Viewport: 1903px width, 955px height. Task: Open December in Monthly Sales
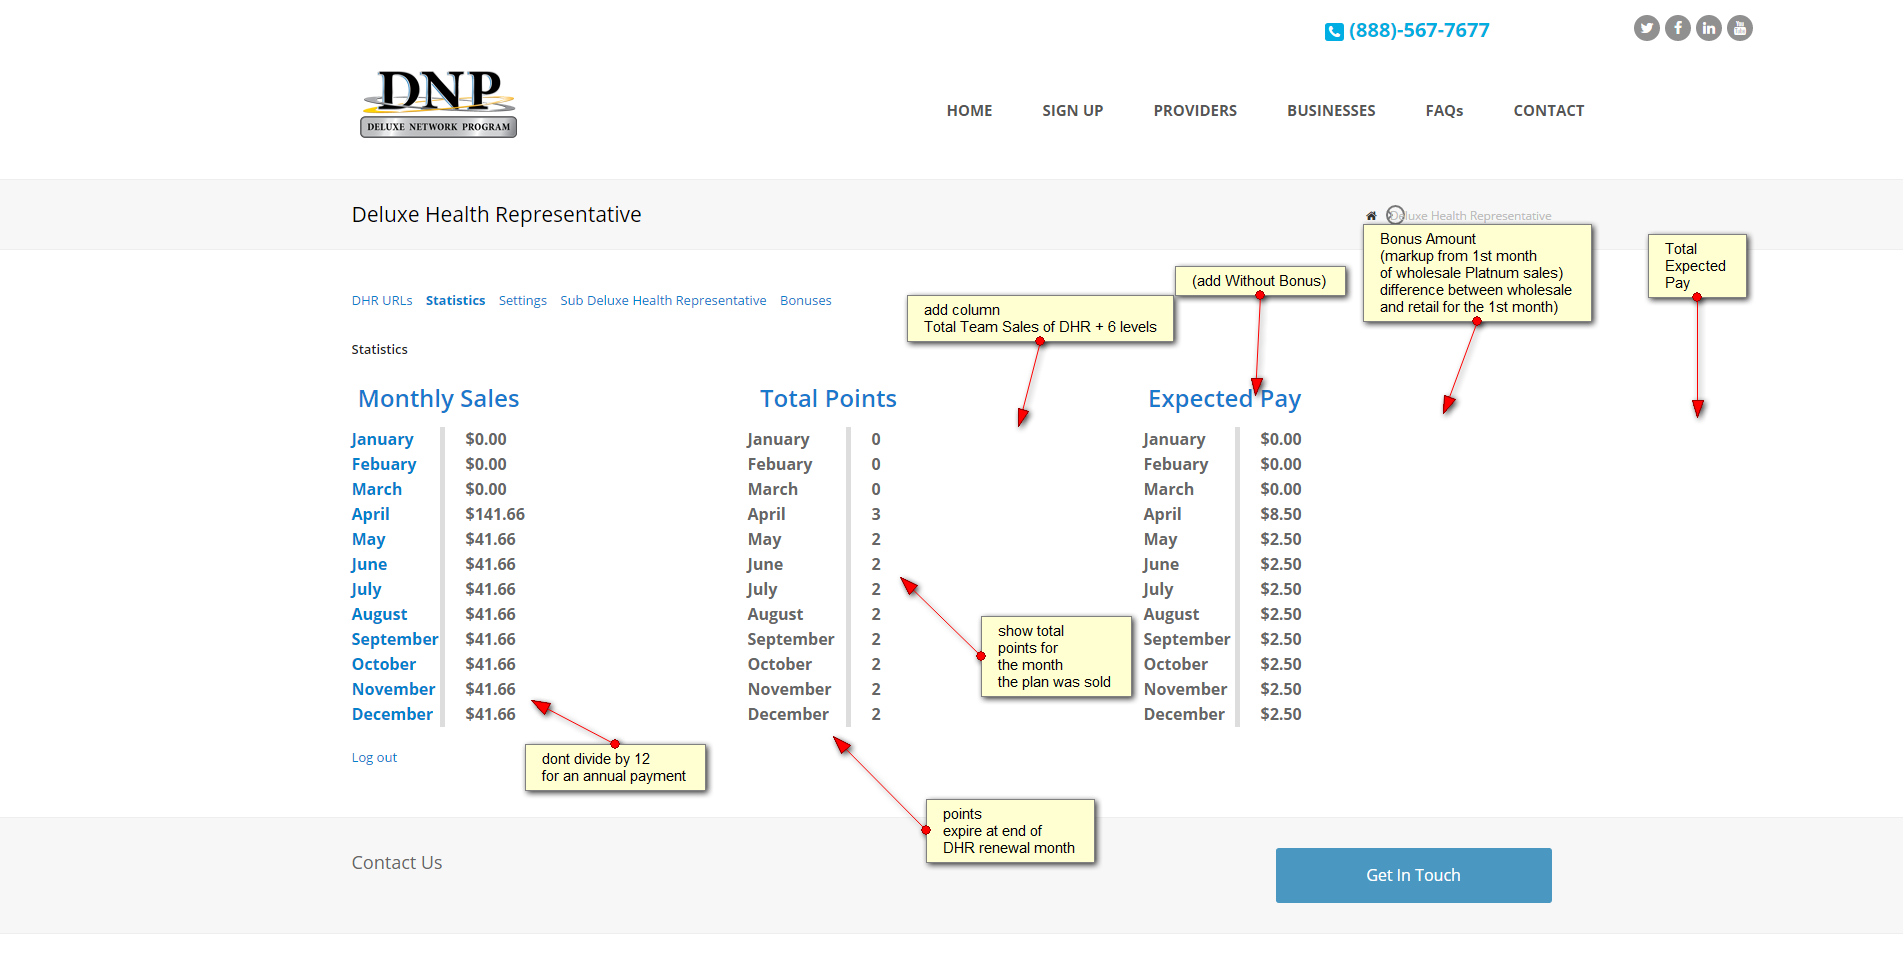click(393, 715)
